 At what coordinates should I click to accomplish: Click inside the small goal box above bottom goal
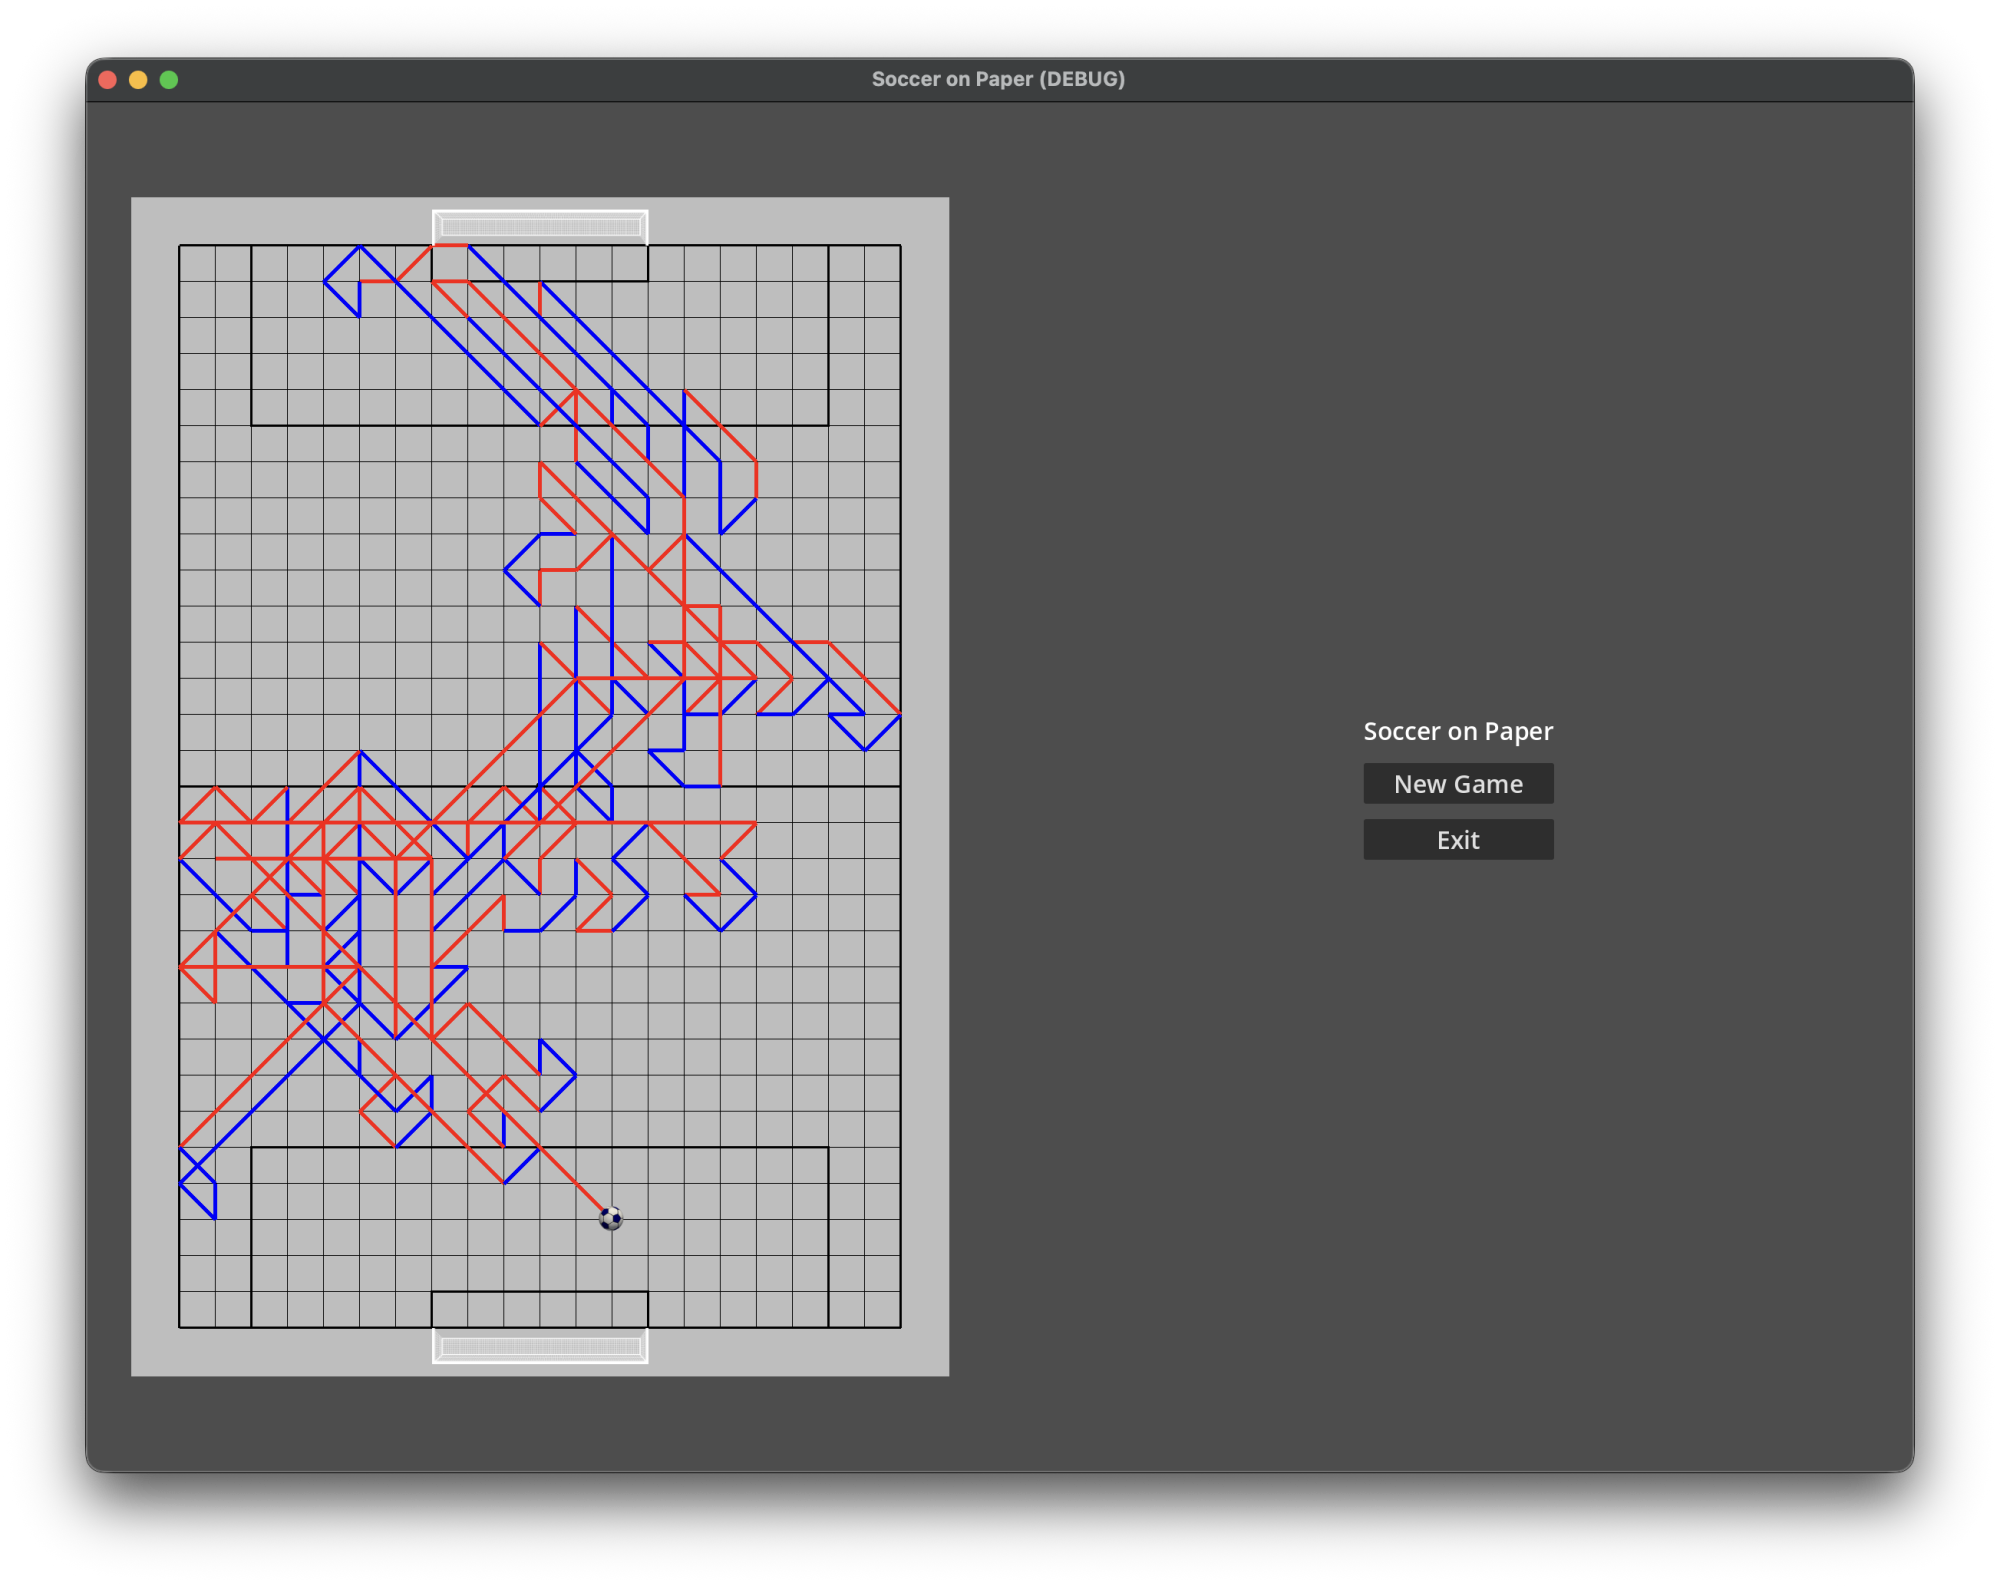point(540,1310)
